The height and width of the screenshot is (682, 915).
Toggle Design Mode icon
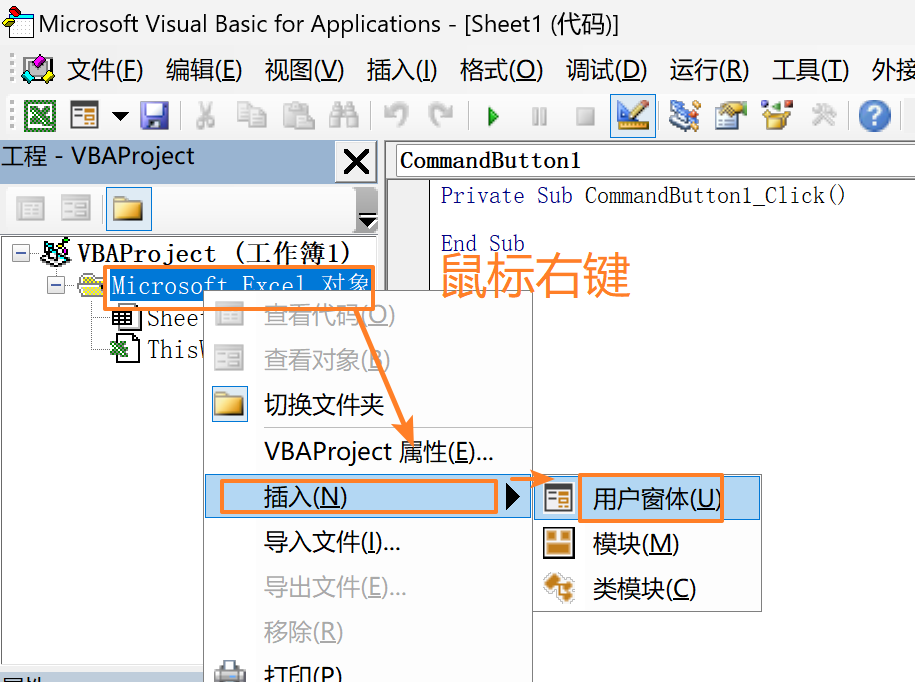pyautogui.click(x=633, y=116)
